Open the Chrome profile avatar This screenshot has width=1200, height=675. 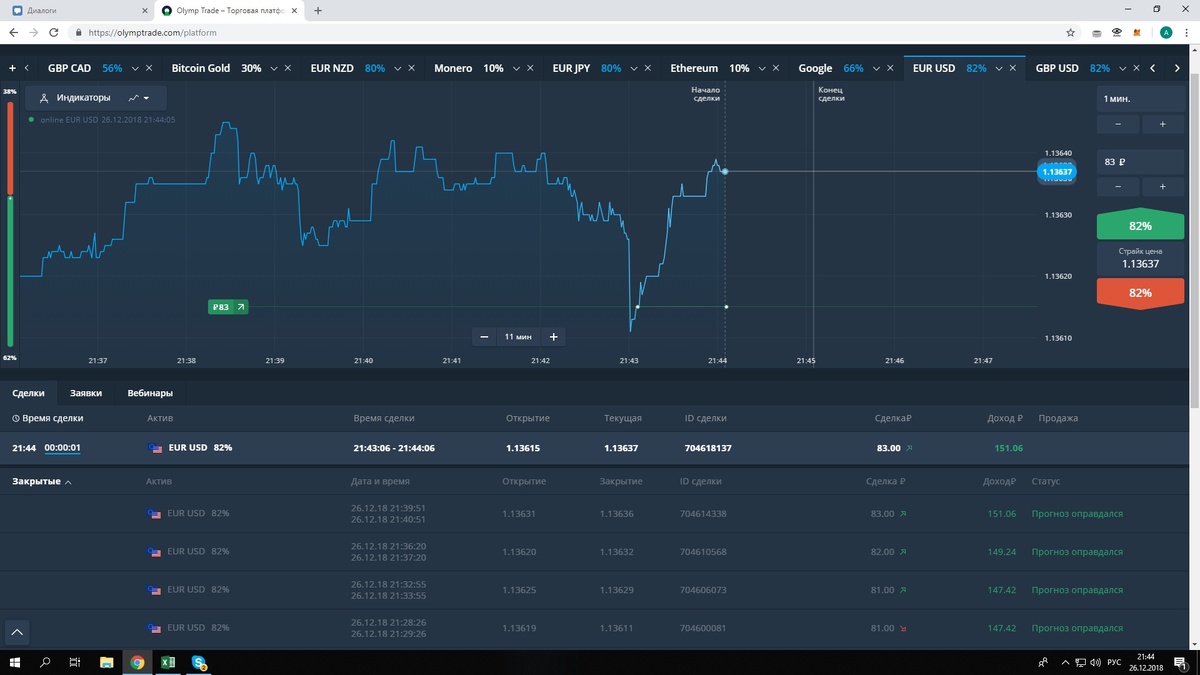(x=1166, y=32)
